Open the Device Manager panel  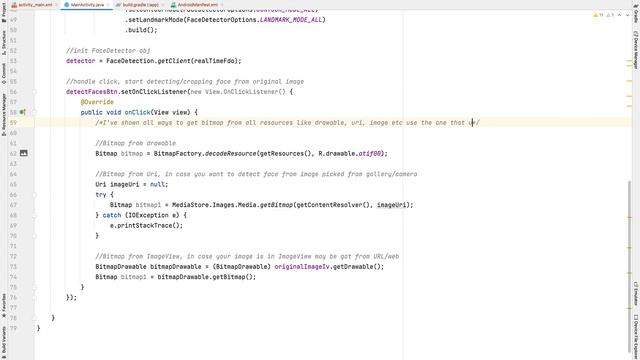636,50
